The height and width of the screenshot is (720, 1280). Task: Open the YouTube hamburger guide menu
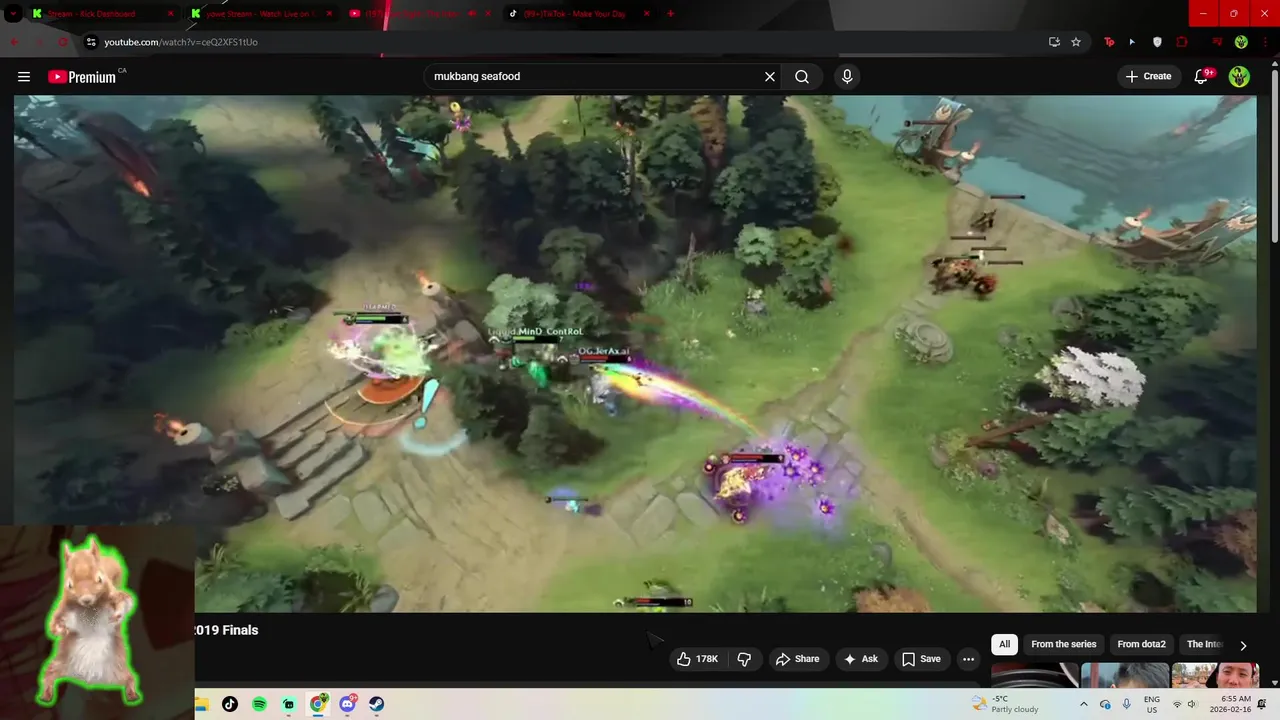click(x=24, y=77)
